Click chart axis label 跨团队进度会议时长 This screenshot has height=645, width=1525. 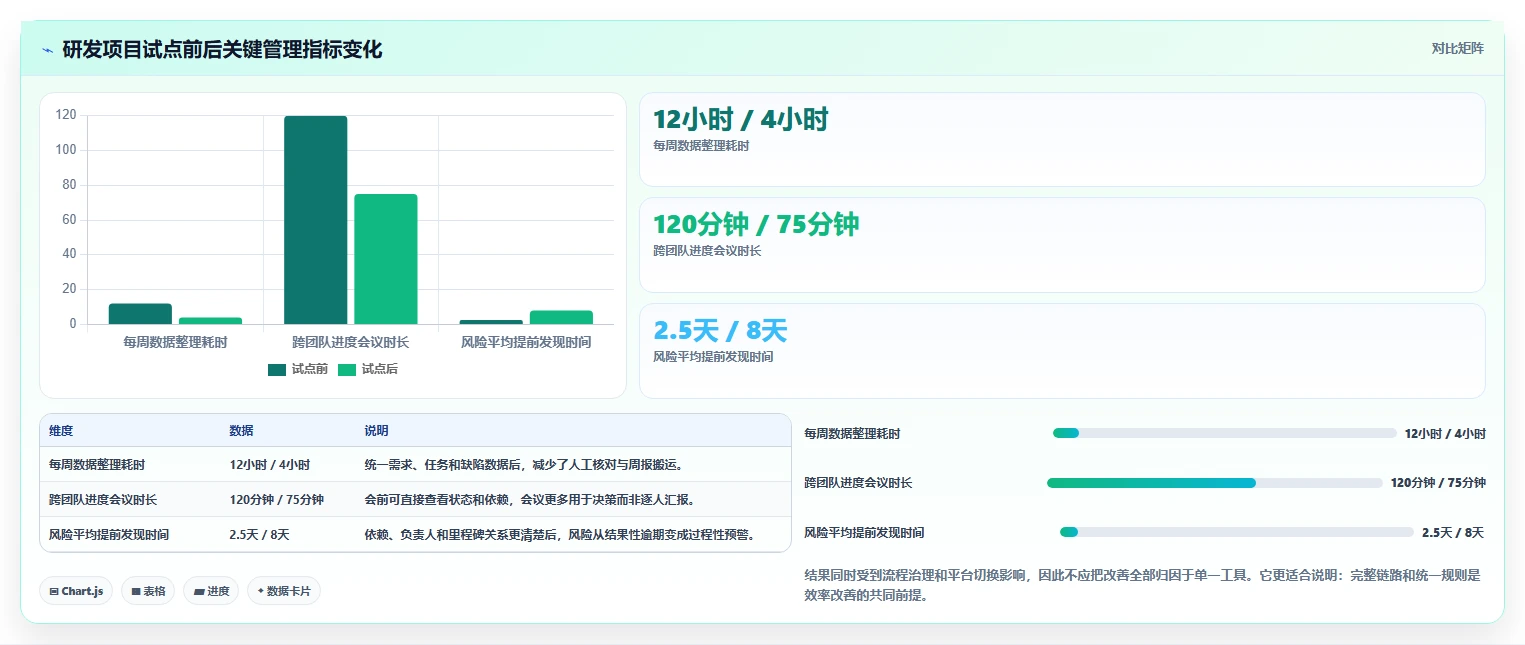351,342
